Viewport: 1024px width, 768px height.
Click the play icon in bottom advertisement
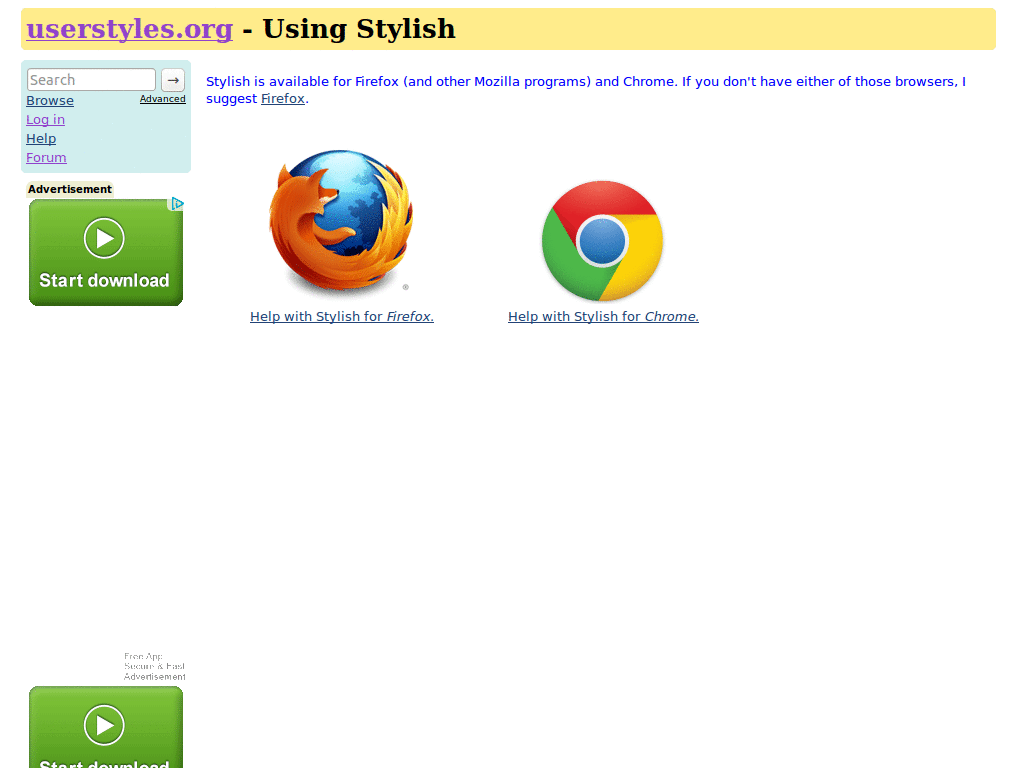click(104, 725)
